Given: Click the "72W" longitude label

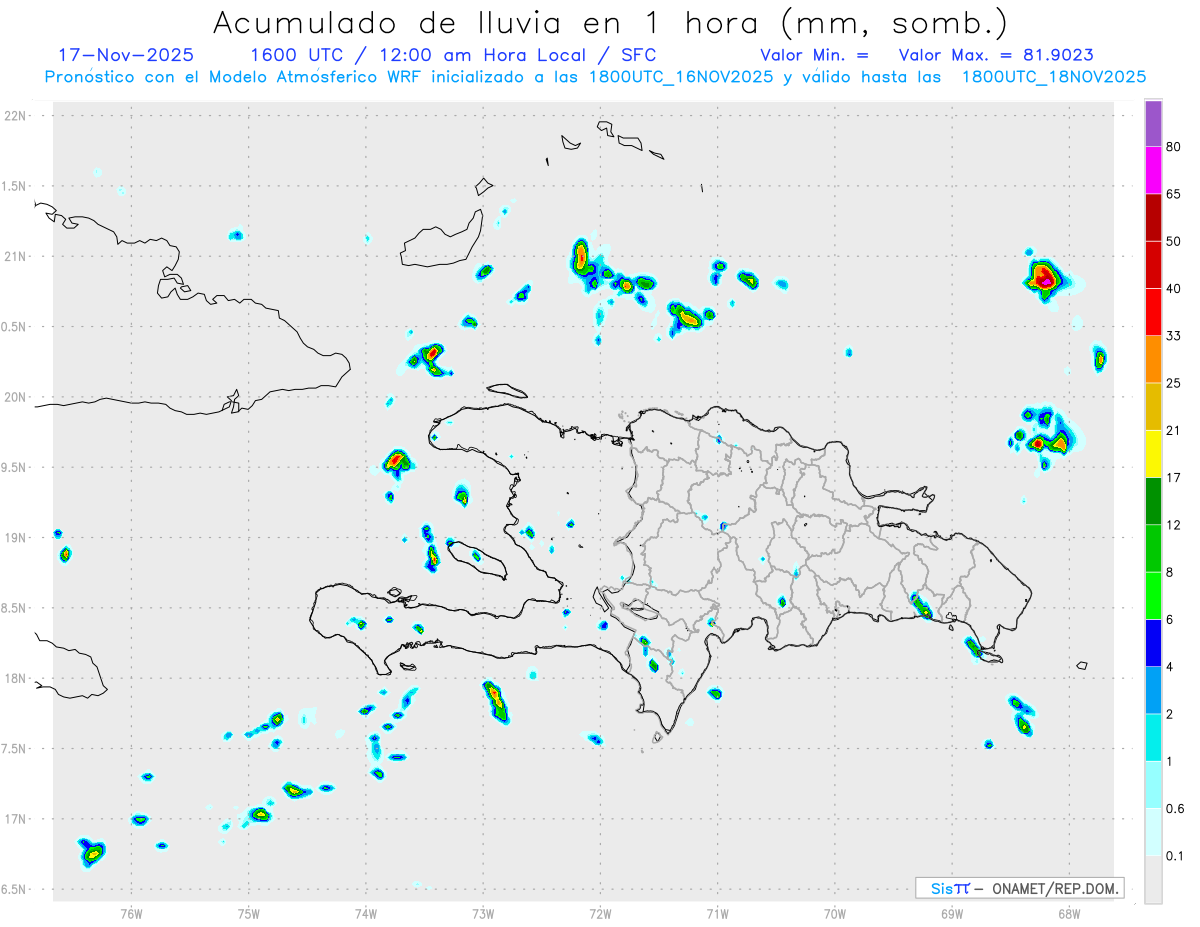Looking at the screenshot, I should pos(600,913).
